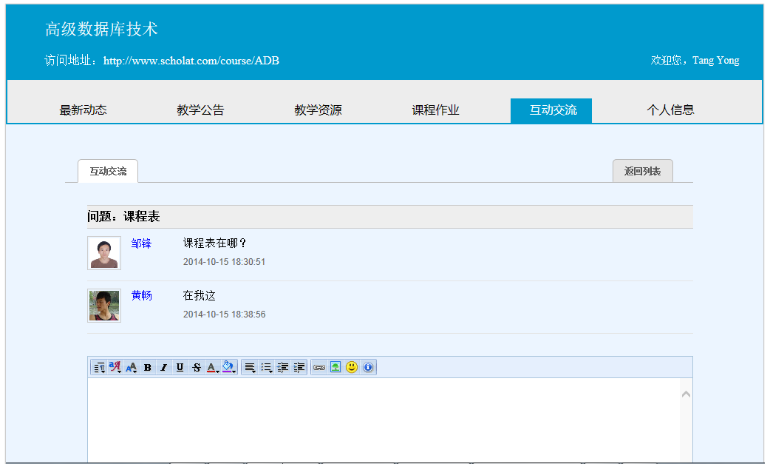Go to the 最新动态 tab
The height and width of the screenshot is (464, 770).
pos(83,110)
